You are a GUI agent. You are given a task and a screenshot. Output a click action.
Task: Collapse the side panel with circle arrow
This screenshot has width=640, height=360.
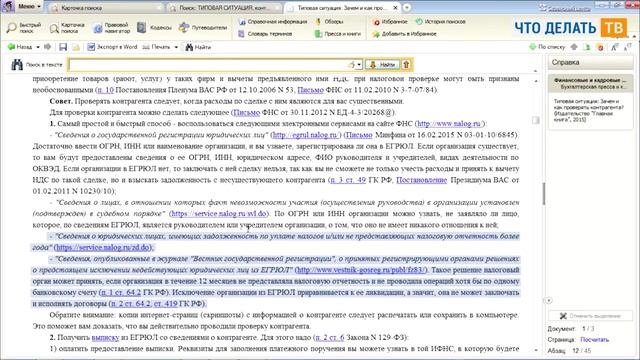click(549, 300)
